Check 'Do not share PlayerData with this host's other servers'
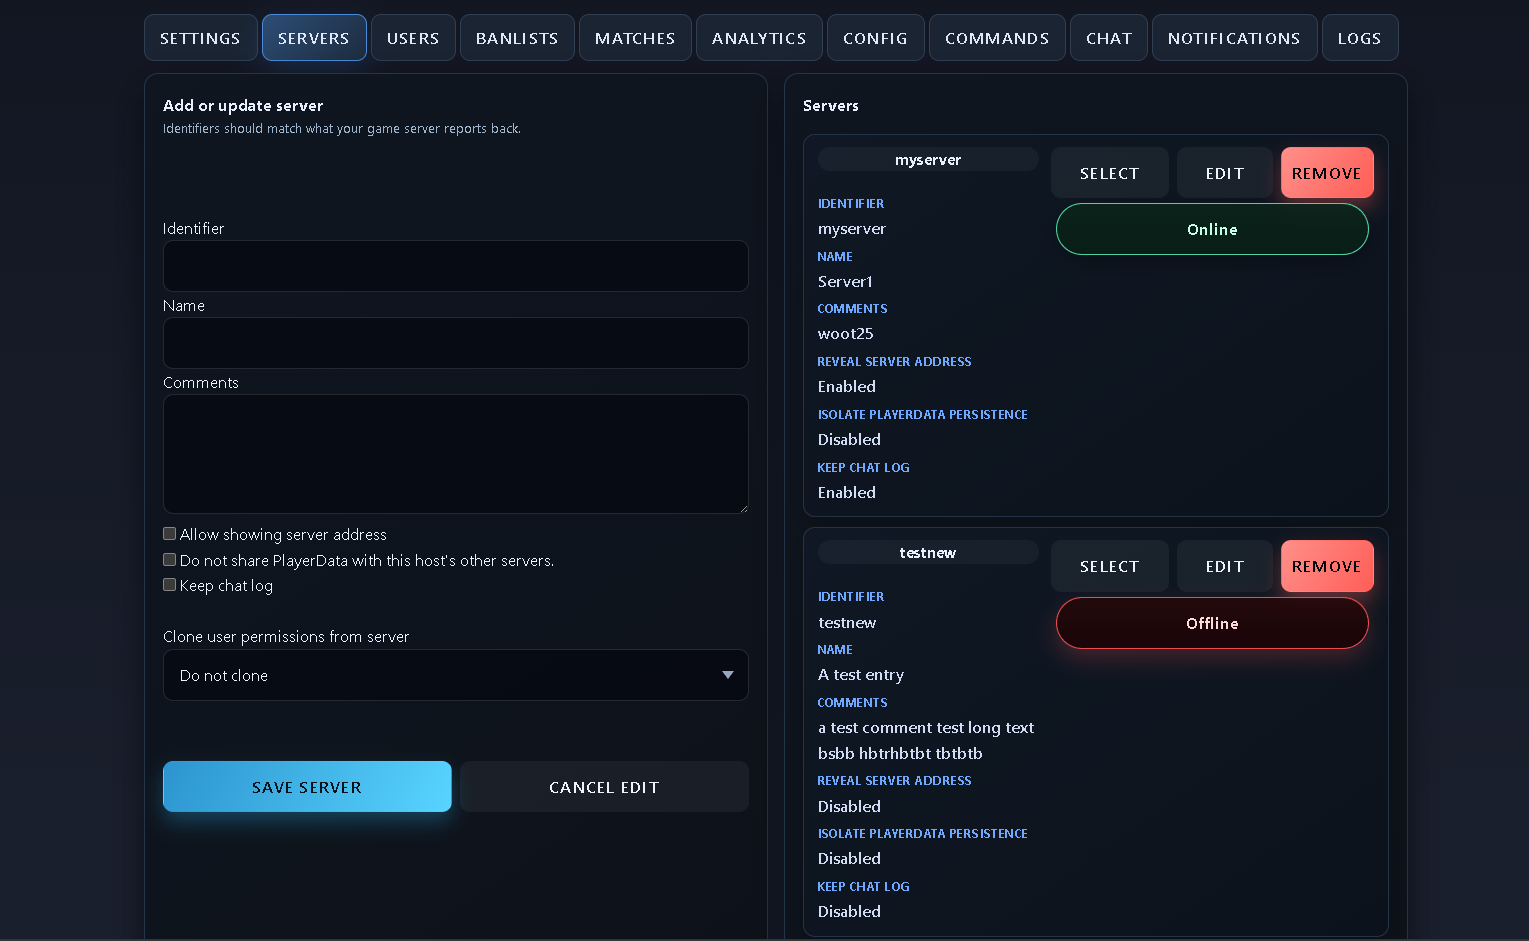1529x941 pixels. [x=169, y=559]
